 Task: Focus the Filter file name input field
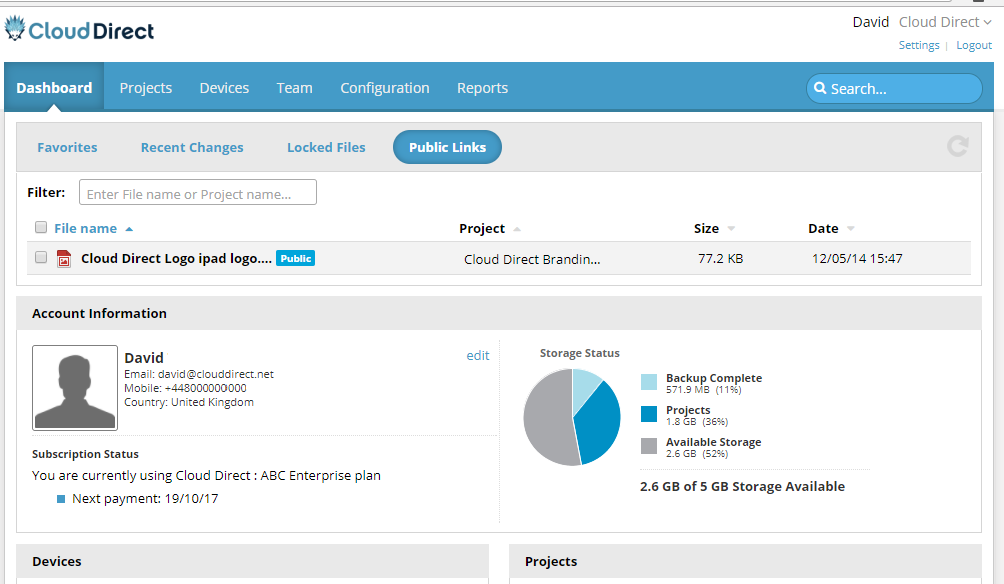click(x=198, y=192)
